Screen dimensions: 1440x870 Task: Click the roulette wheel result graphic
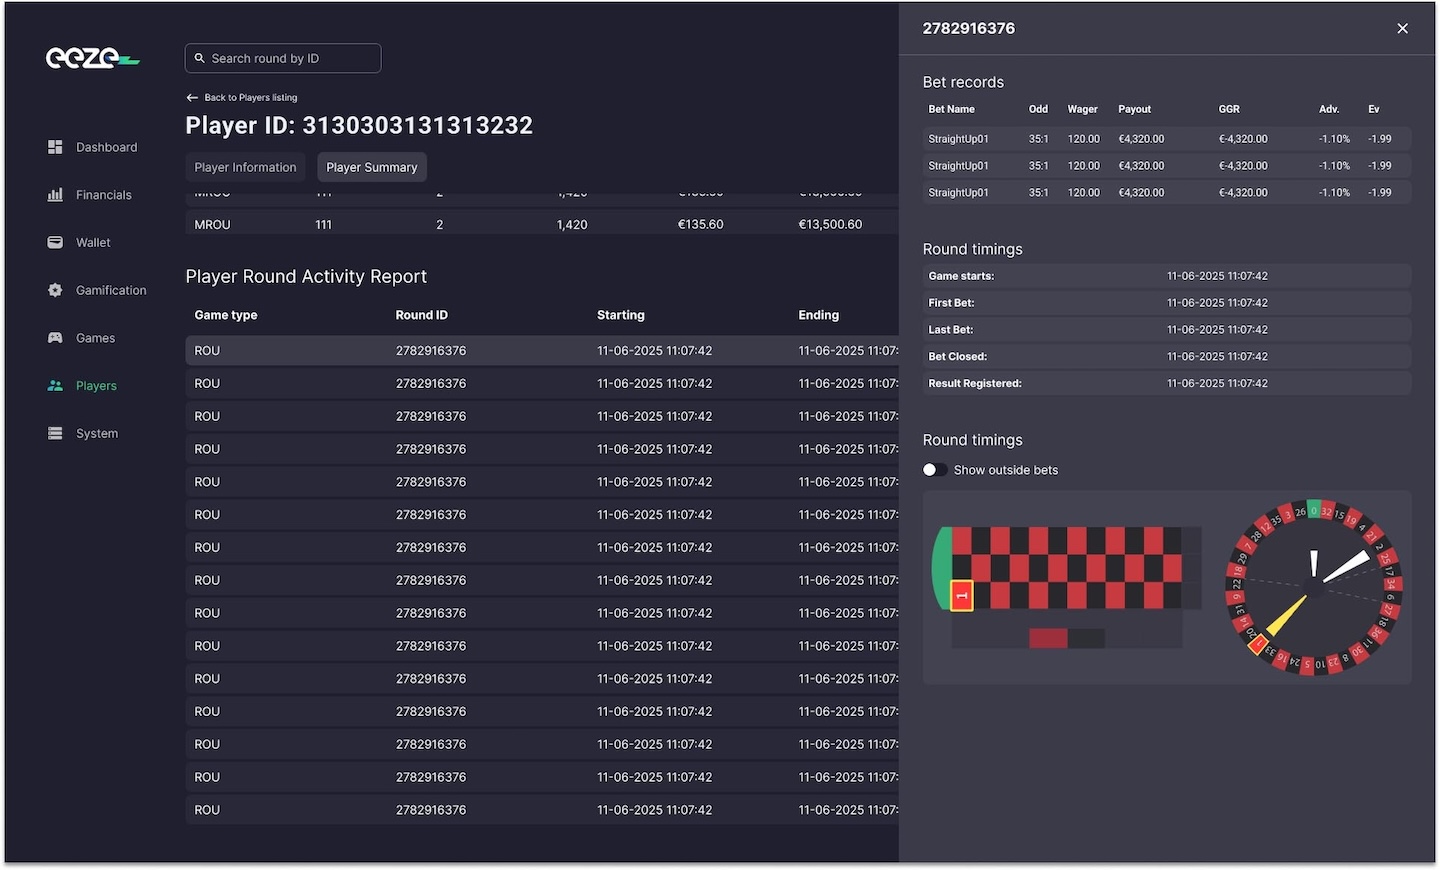click(x=1313, y=587)
